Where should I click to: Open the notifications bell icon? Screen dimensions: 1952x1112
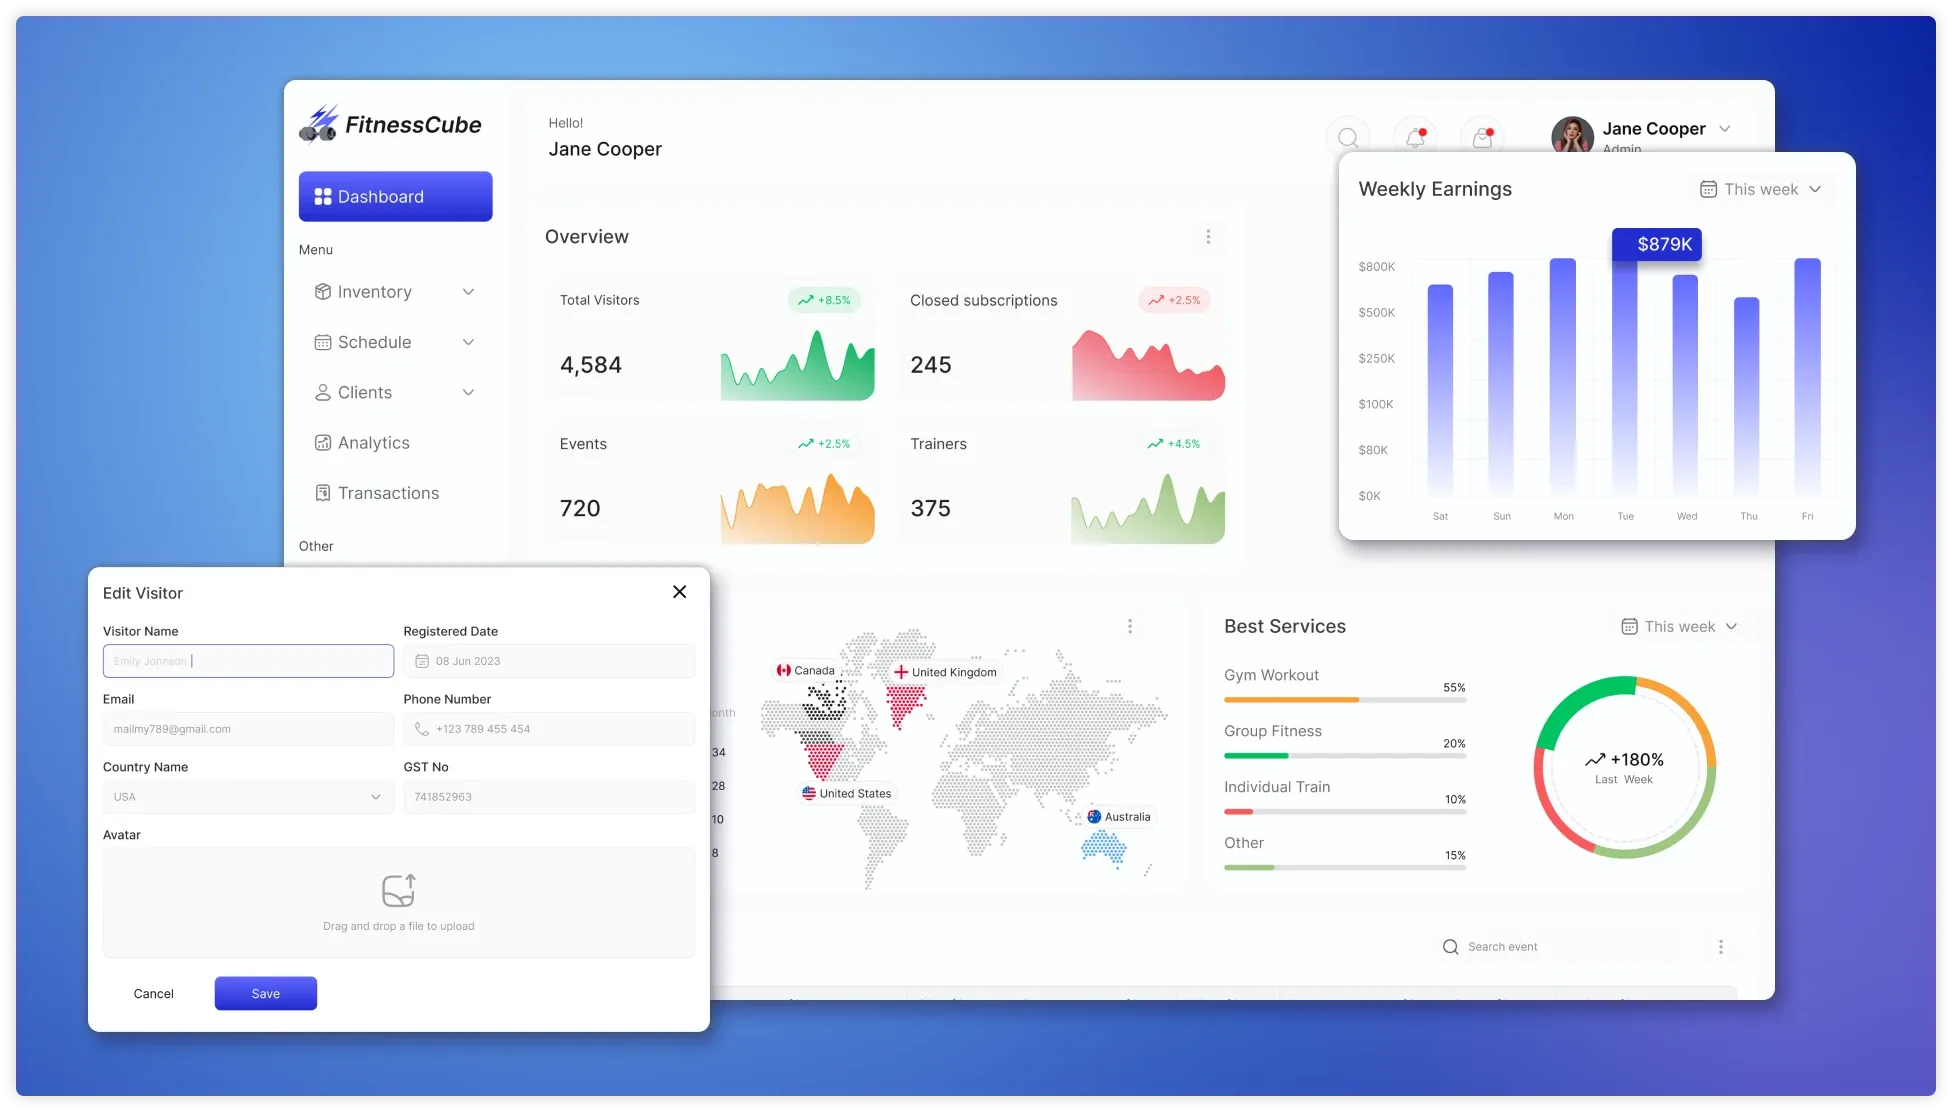[x=1415, y=138]
